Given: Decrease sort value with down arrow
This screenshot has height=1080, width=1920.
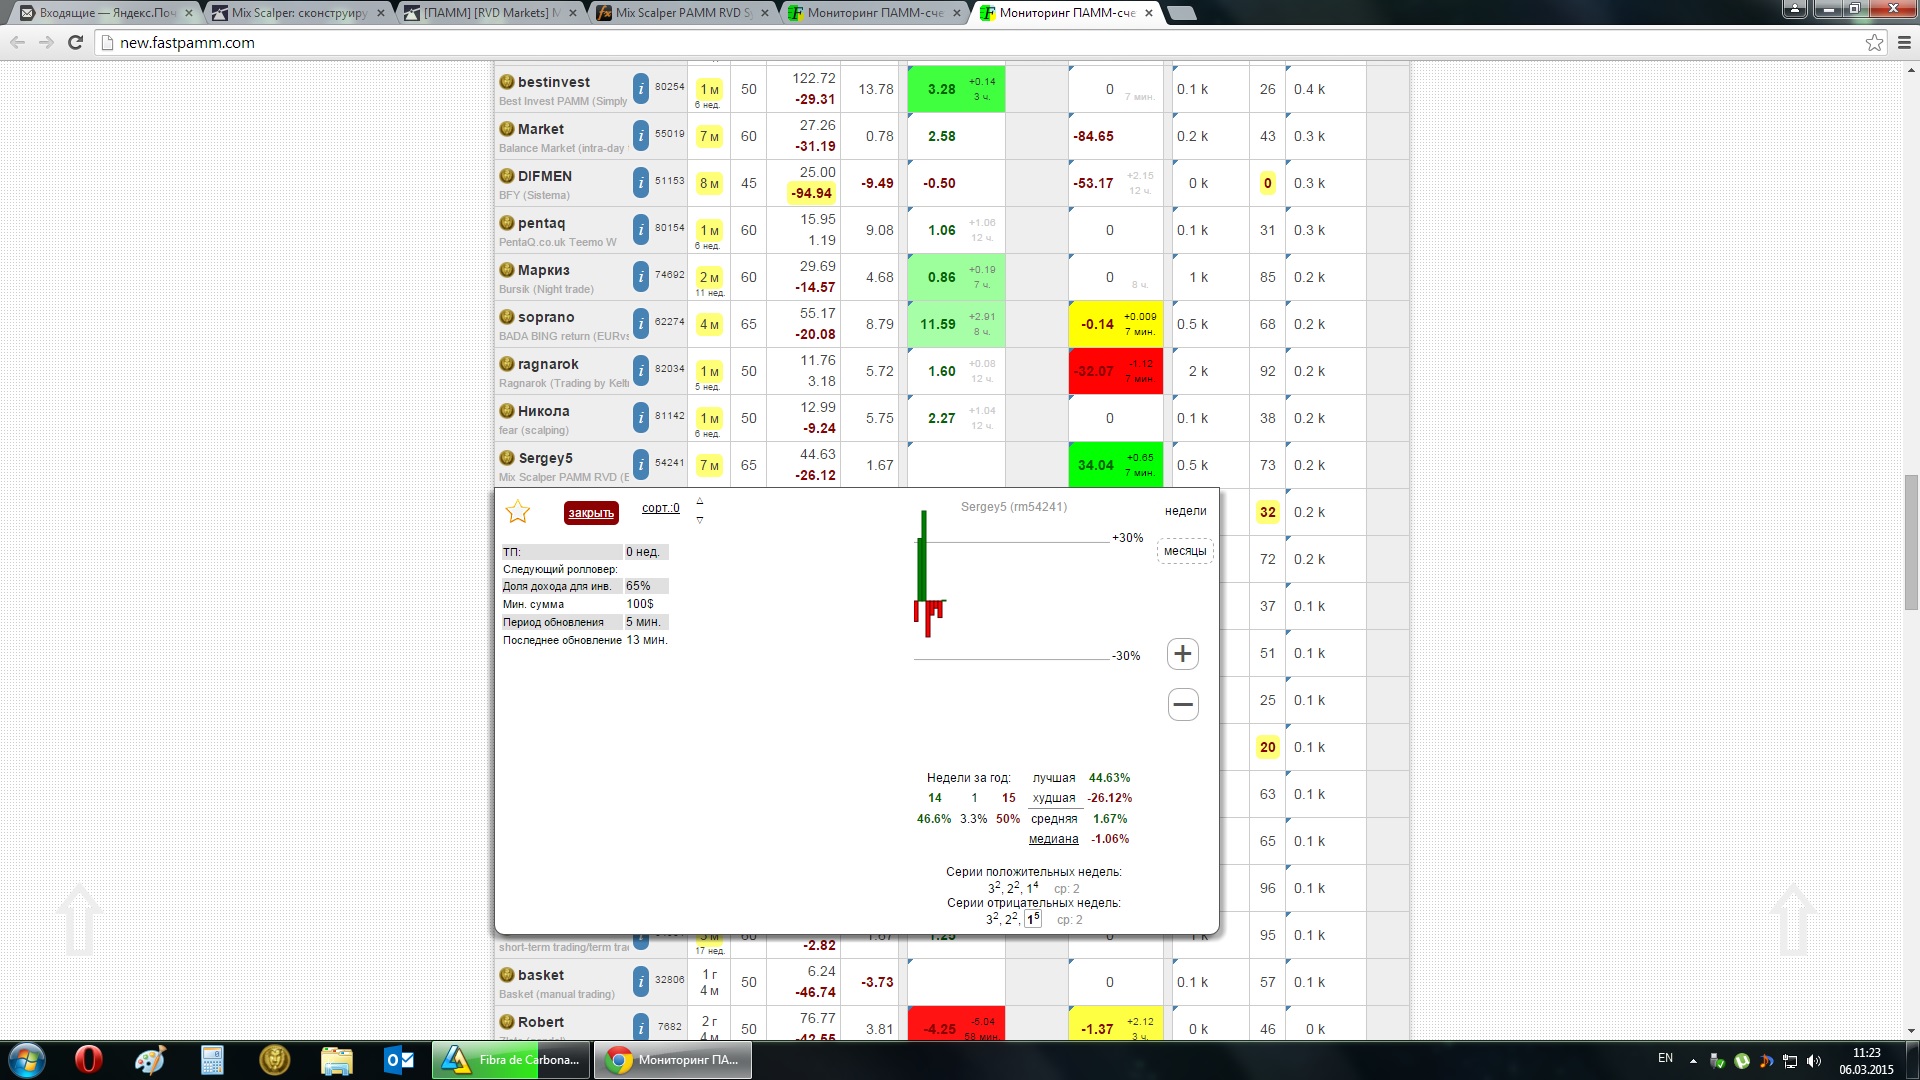Looking at the screenshot, I should 700,520.
